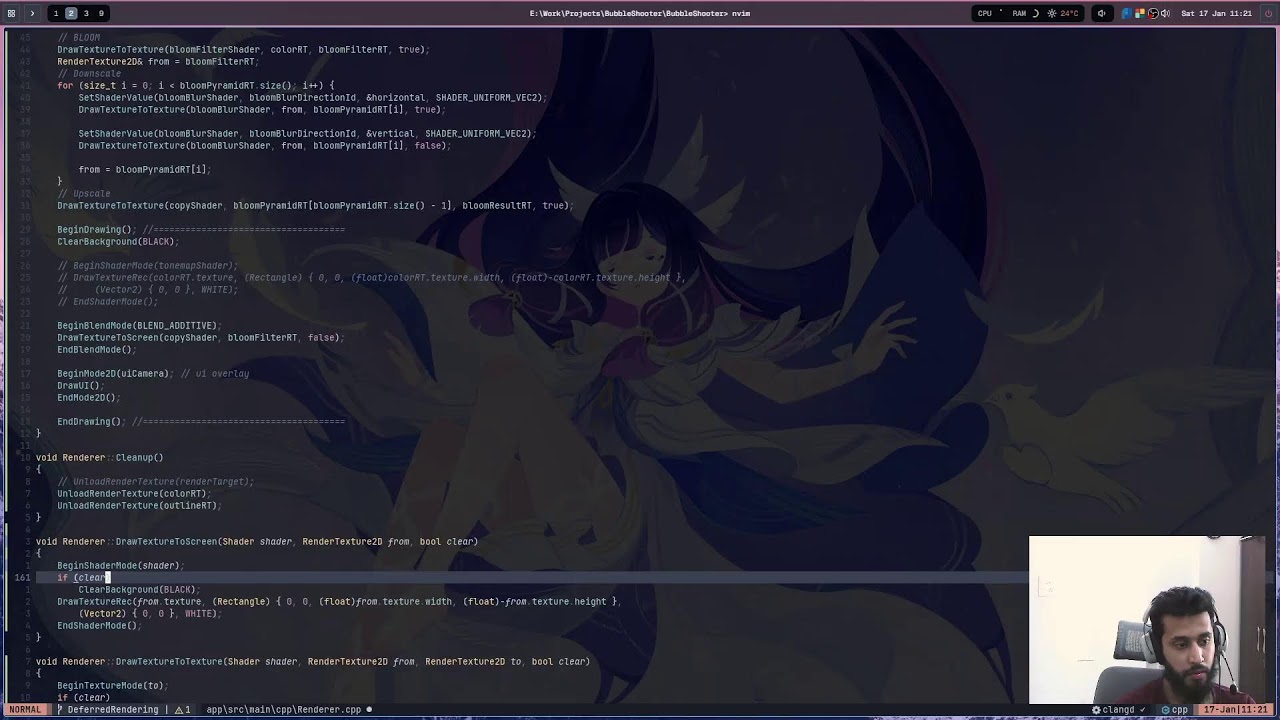The image size is (1280, 720).
Task: Click the unsaved-changes dot after Renderer.cpp
Action: 369,710
